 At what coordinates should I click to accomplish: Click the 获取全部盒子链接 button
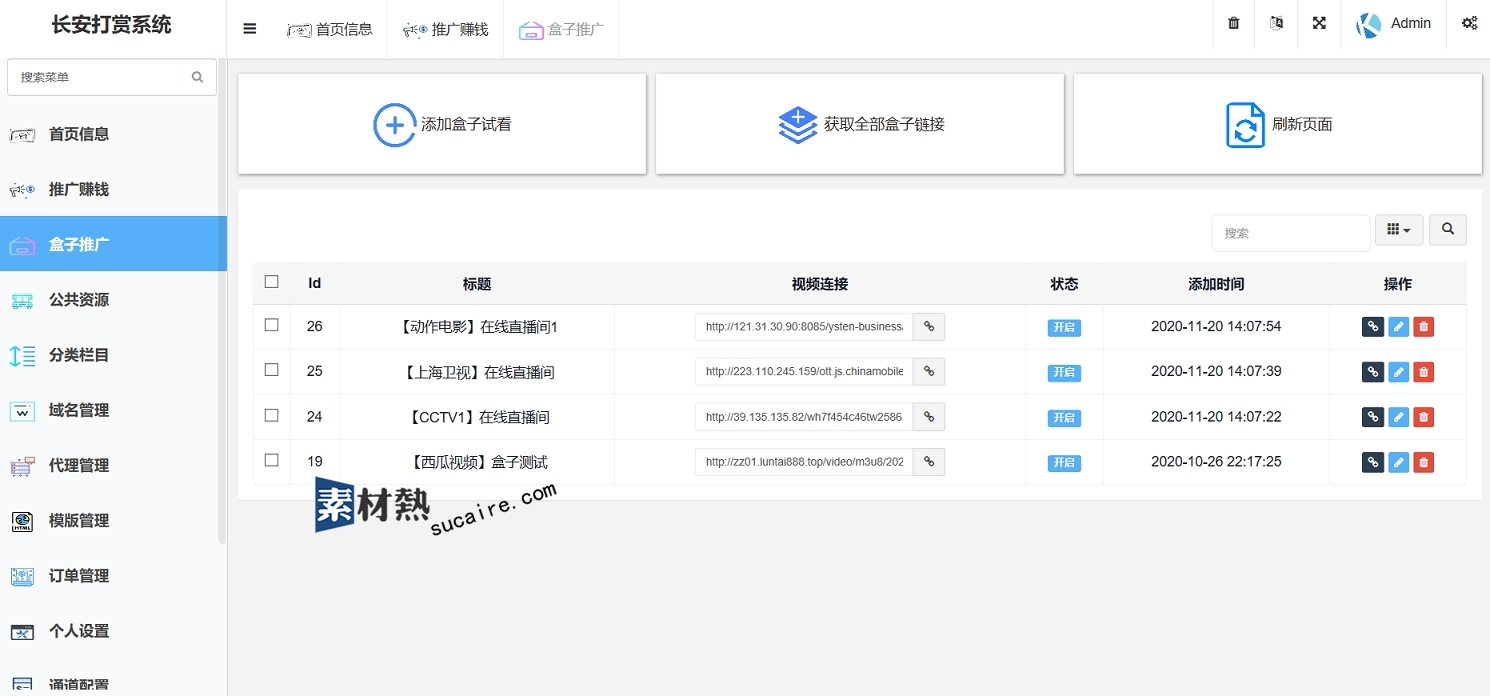coord(860,124)
